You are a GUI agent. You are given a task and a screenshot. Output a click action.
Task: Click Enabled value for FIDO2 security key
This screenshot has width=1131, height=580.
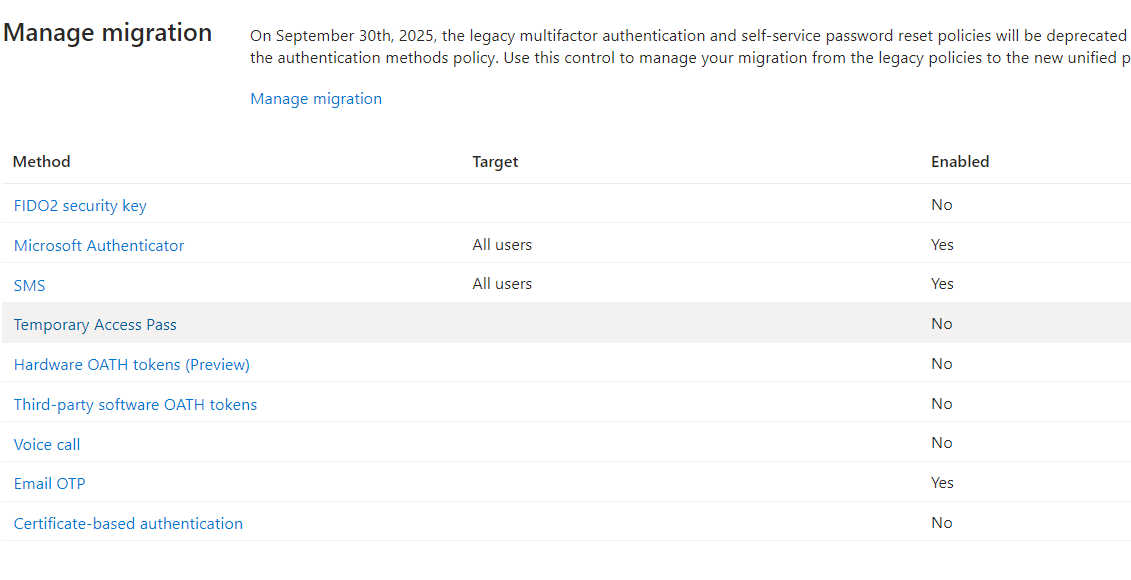(942, 205)
